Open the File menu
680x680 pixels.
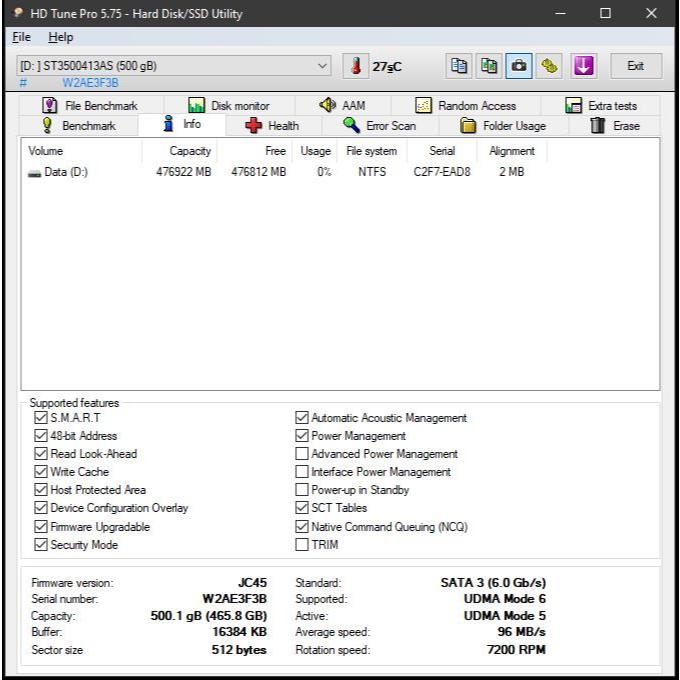[21, 37]
